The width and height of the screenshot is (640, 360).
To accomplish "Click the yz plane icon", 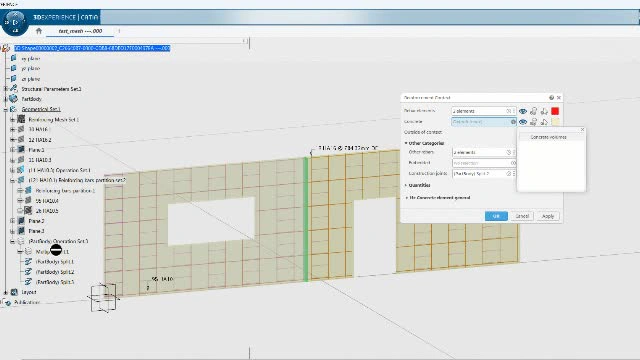I will [13, 68].
